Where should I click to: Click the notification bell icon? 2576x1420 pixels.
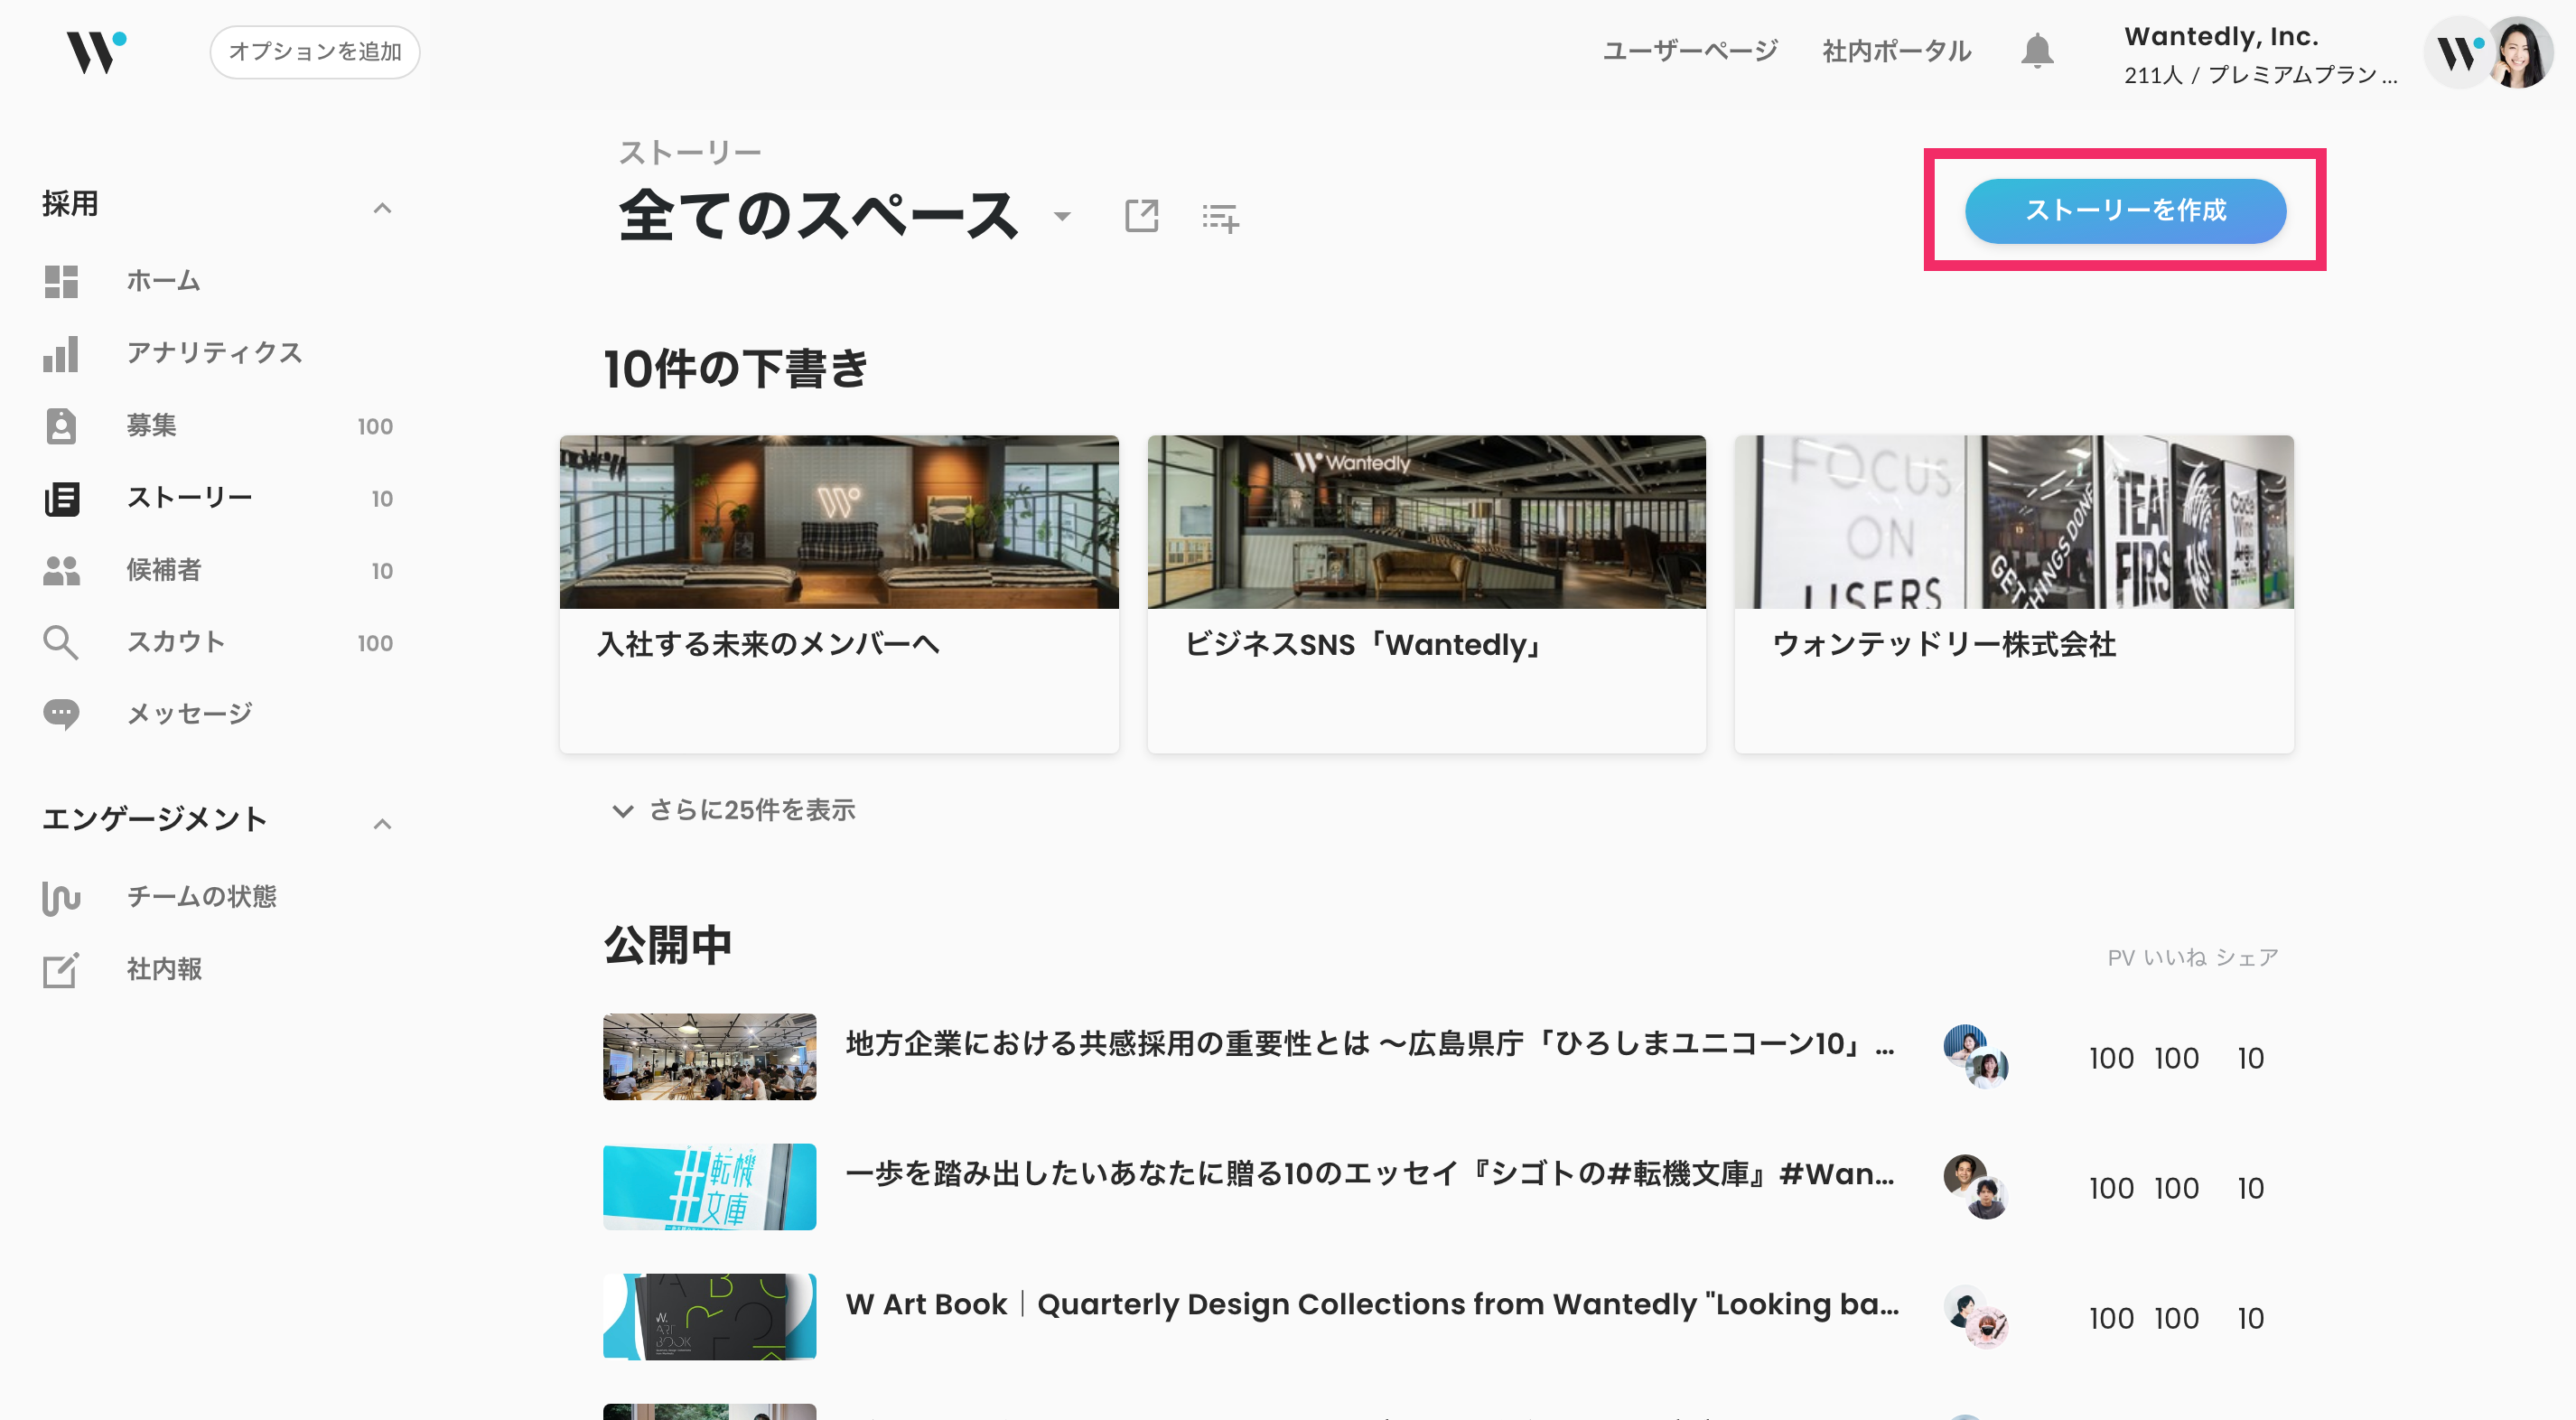point(2036,51)
